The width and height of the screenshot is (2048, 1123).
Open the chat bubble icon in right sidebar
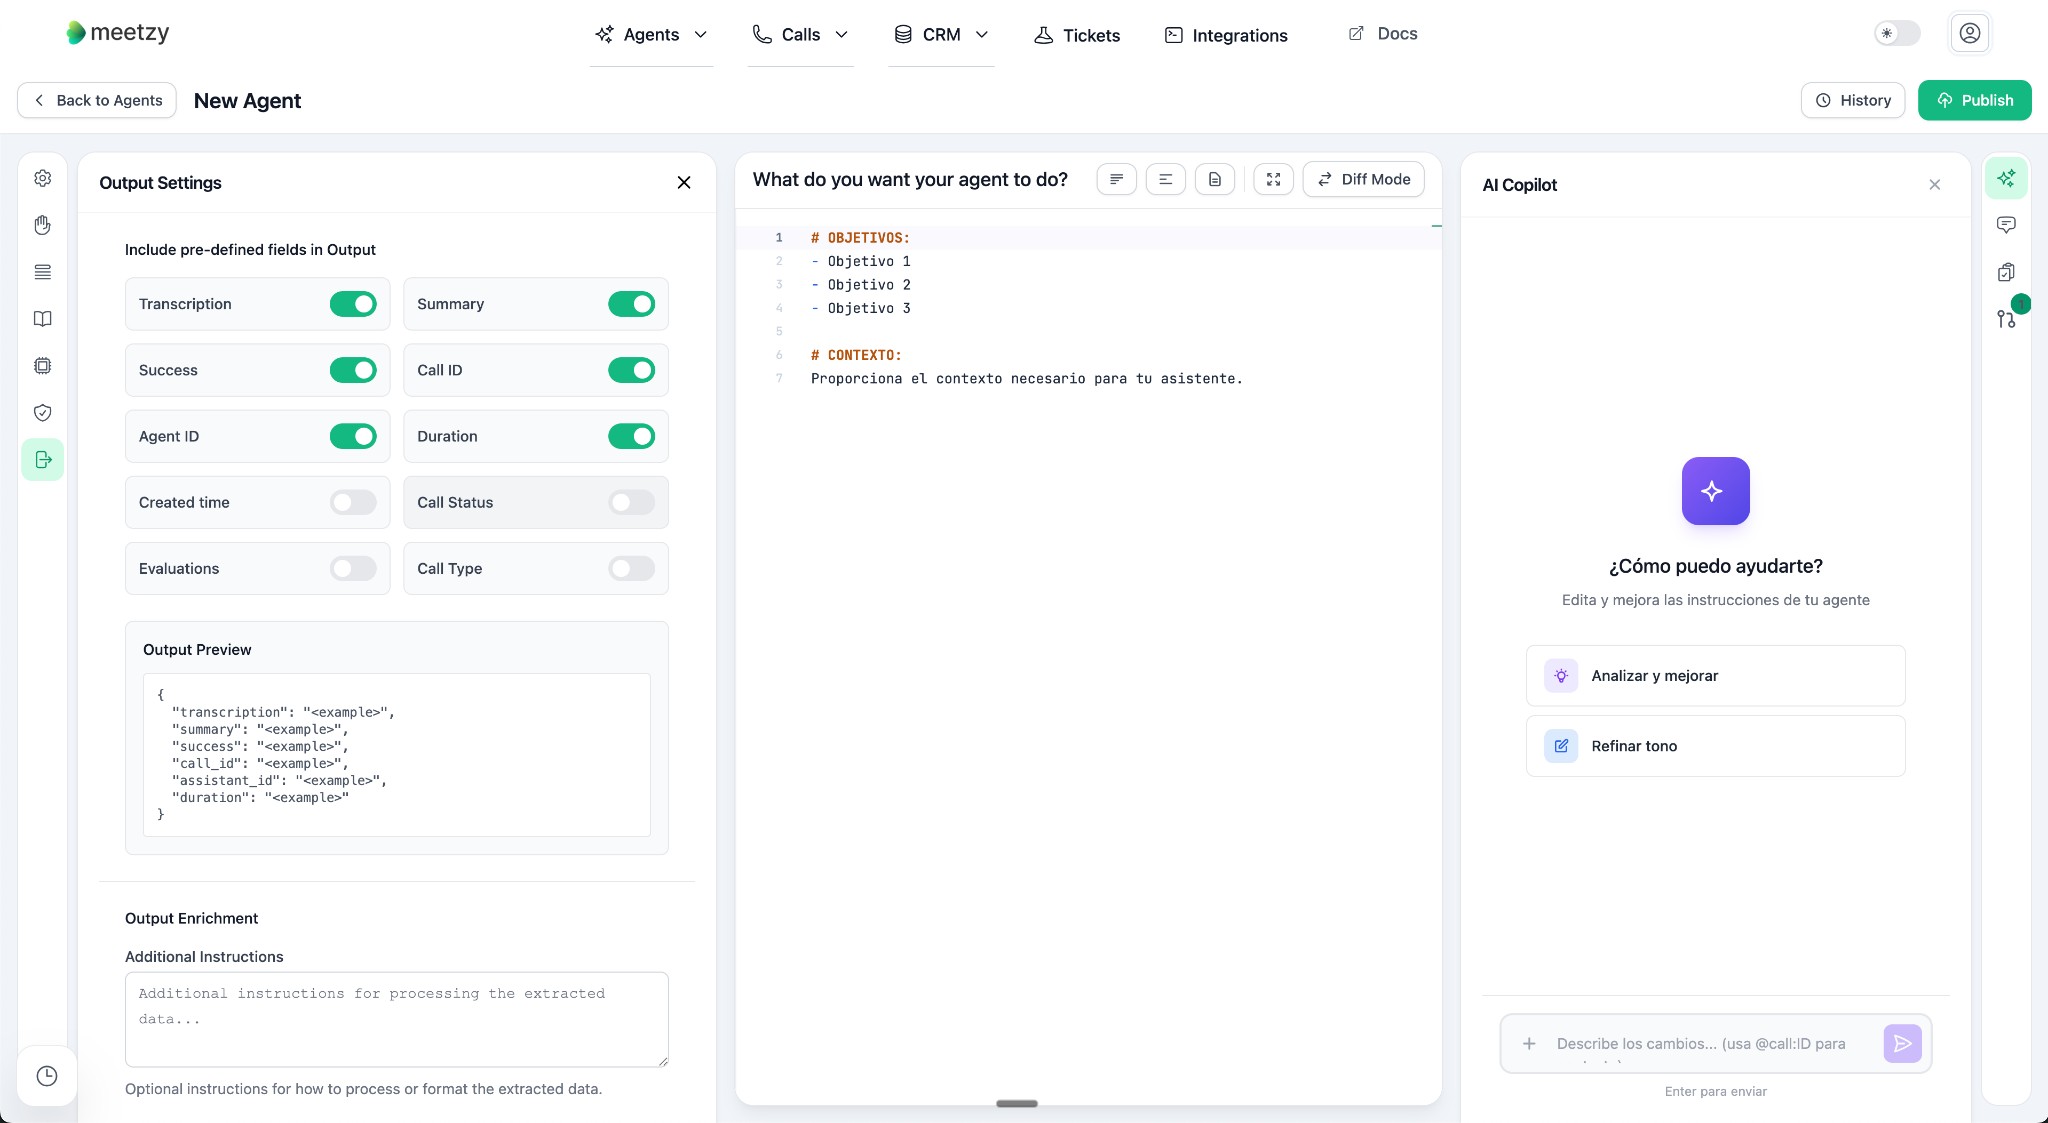coord(2006,225)
